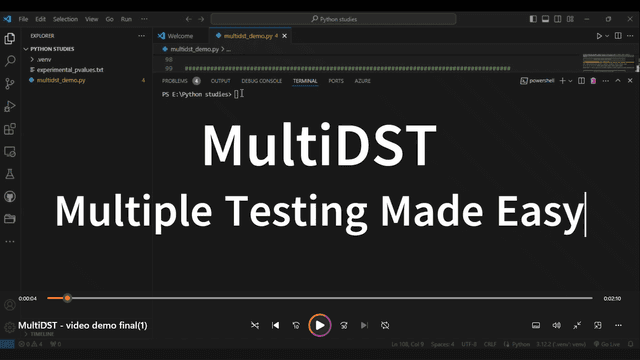Switch to the PORTS panel tab
The image size is (640, 360).
pos(336,81)
